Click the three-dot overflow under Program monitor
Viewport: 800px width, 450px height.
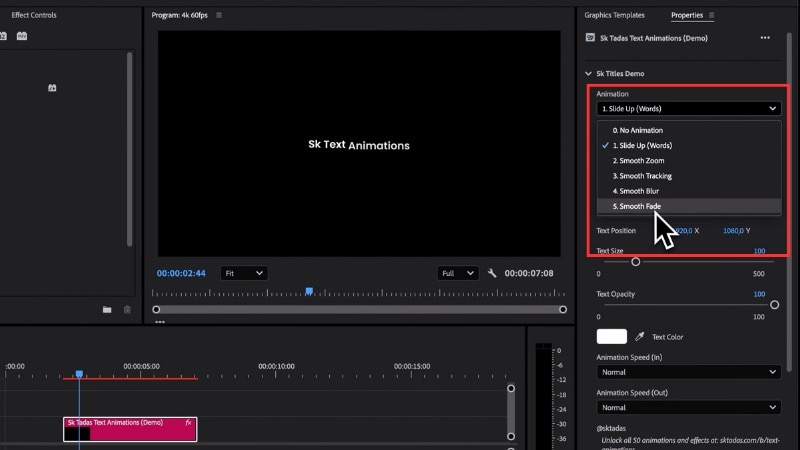tap(160, 322)
